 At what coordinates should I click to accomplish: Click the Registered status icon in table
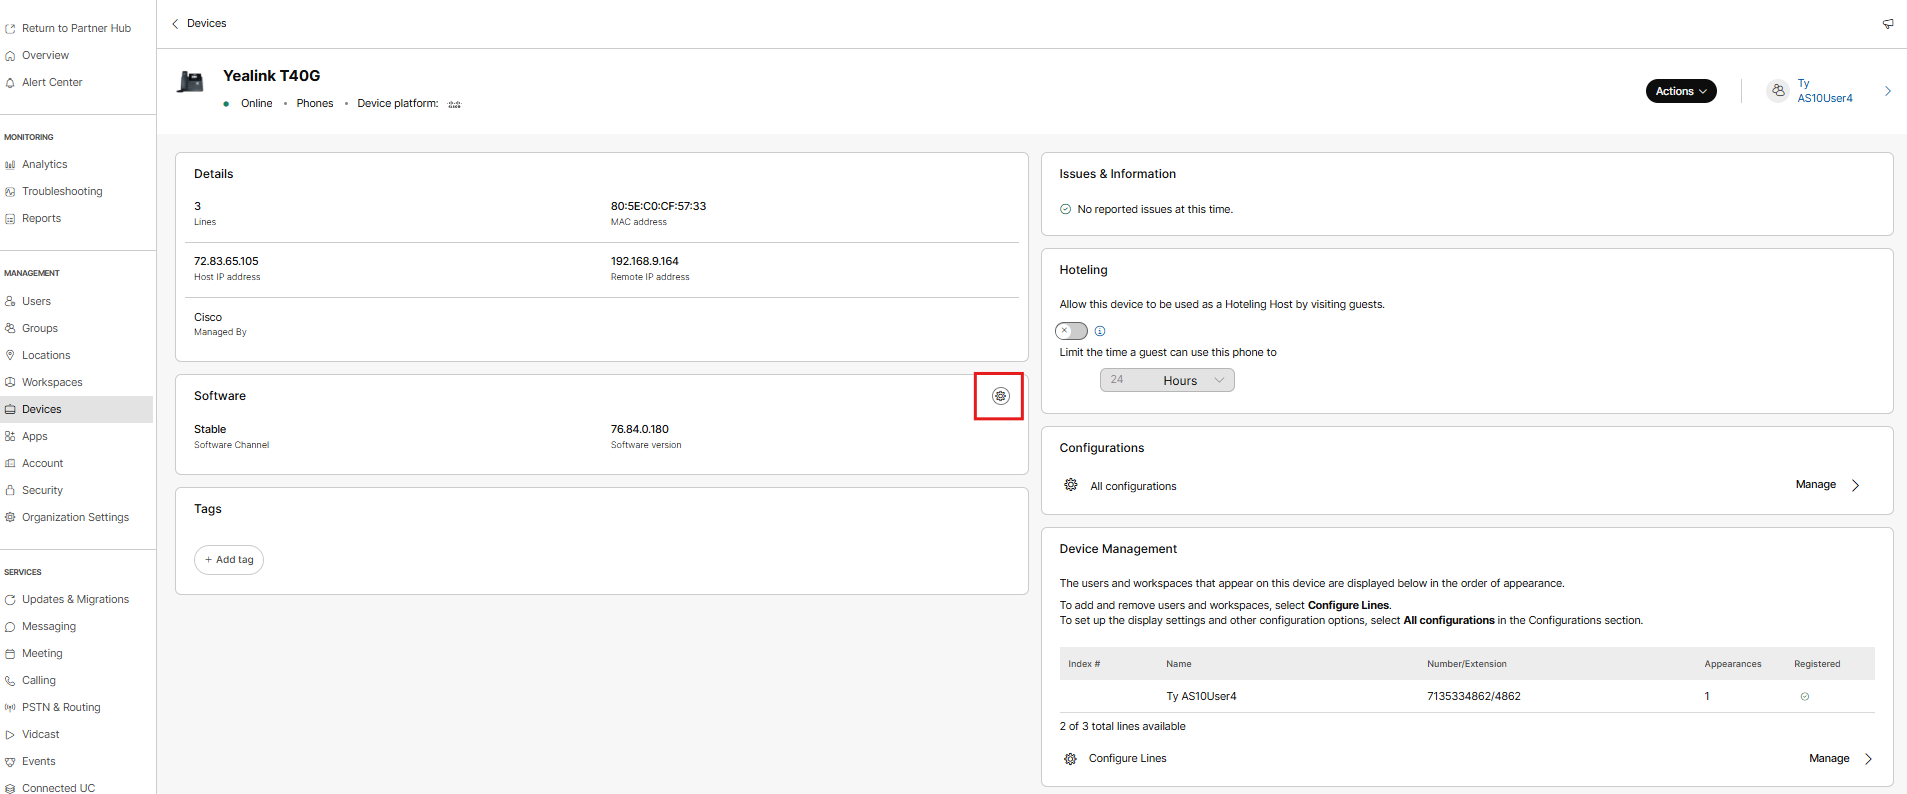tap(1804, 697)
